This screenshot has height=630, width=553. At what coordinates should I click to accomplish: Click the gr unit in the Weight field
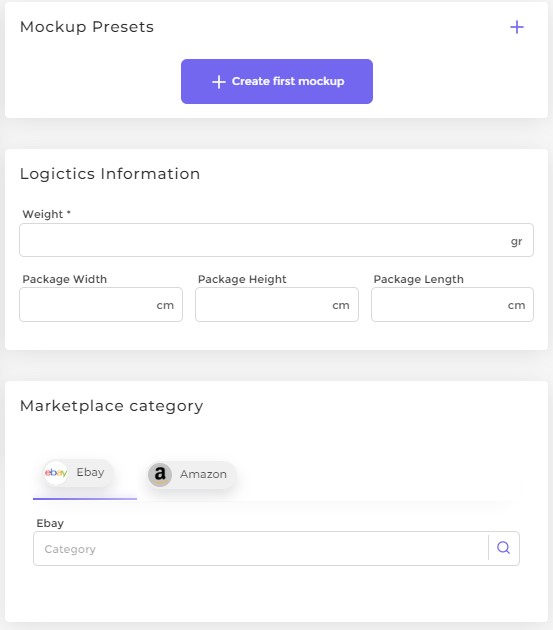click(x=516, y=241)
